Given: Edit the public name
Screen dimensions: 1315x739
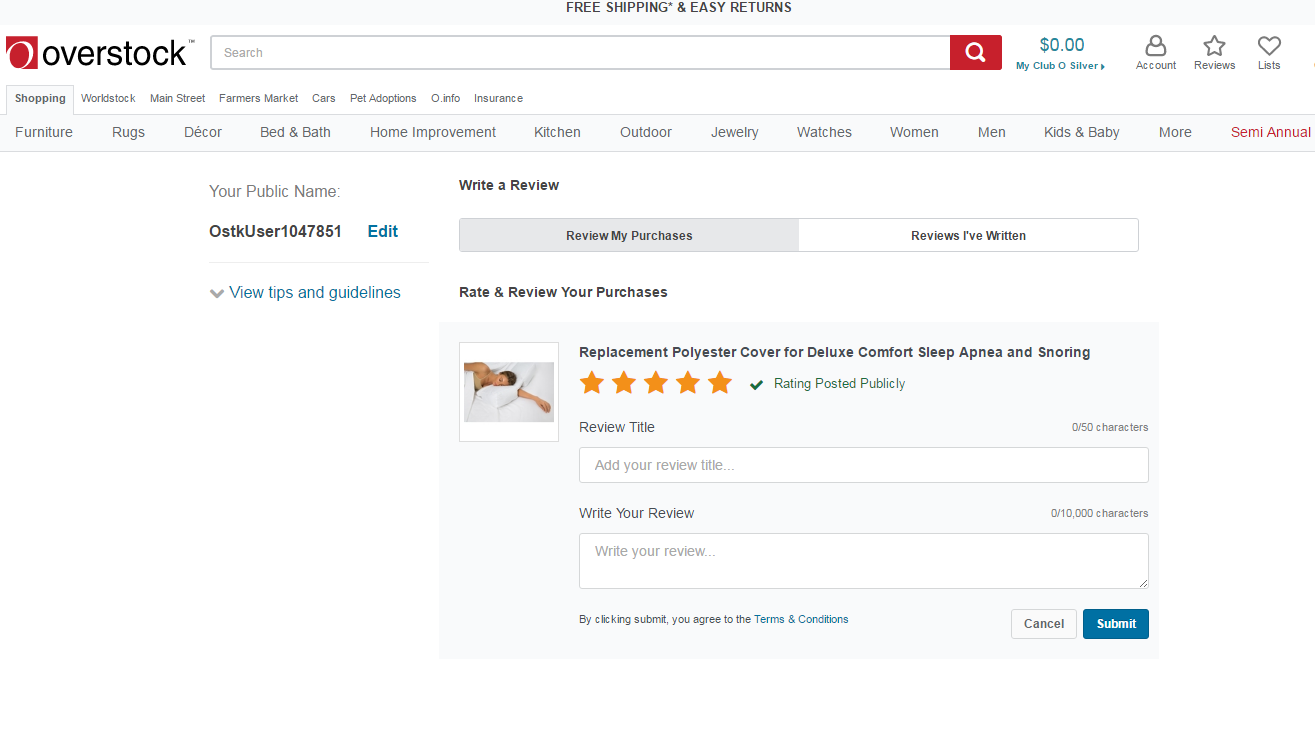Looking at the screenshot, I should point(382,231).
